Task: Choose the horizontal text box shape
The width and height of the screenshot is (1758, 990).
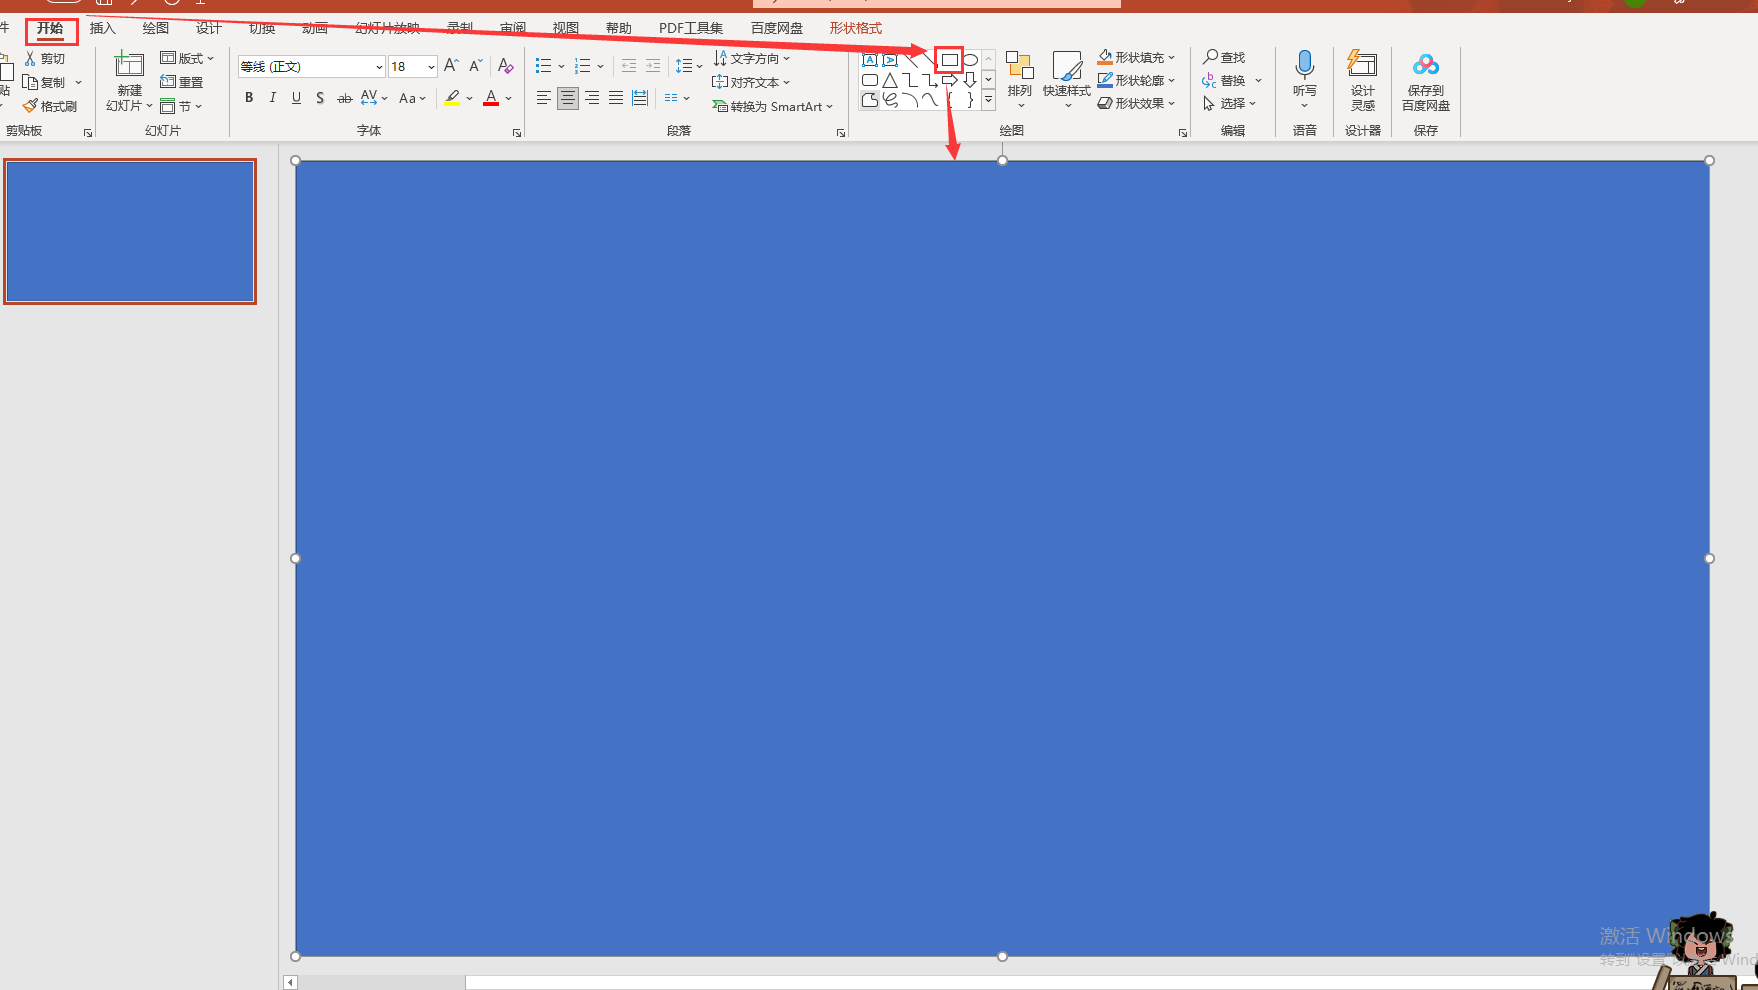Action: click(870, 60)
